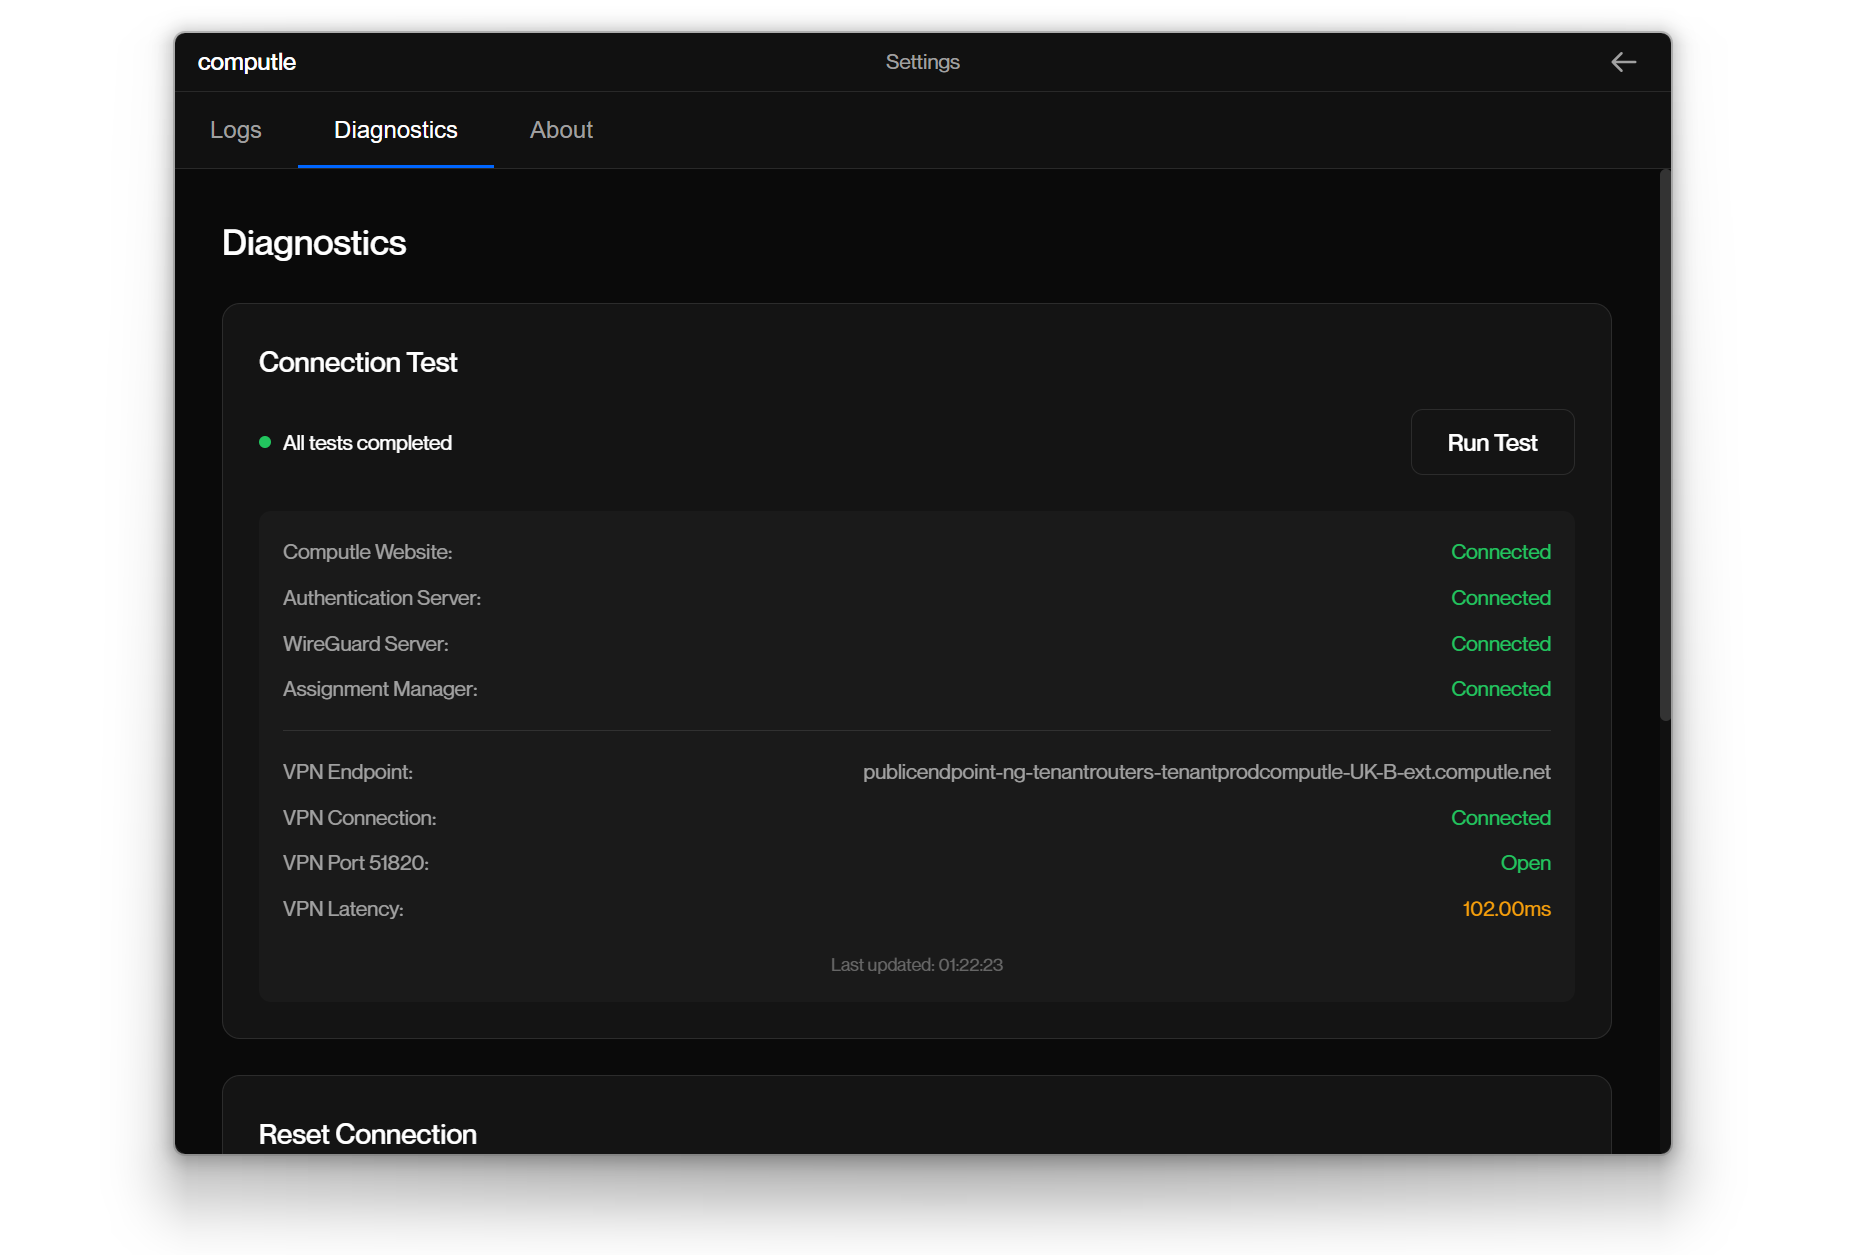Screen dimensions: 1866x1255
Task: Select the Diagnostics tab
Action: (x=396, y=130)
